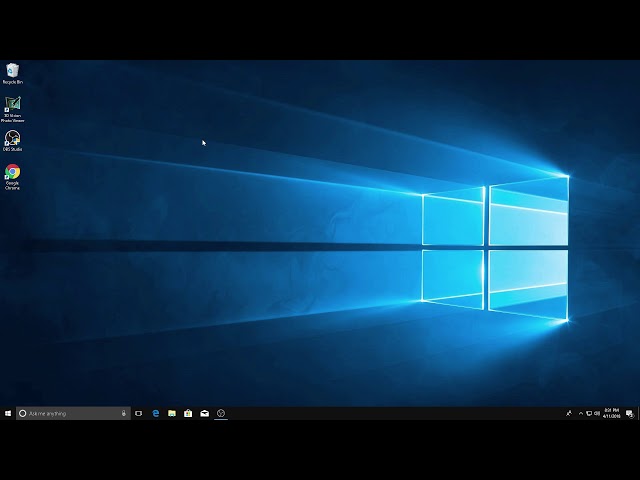Click the Show desktop sliver at taskbar end
Viewport: 640px width, 480px height.
click(638, 413)
